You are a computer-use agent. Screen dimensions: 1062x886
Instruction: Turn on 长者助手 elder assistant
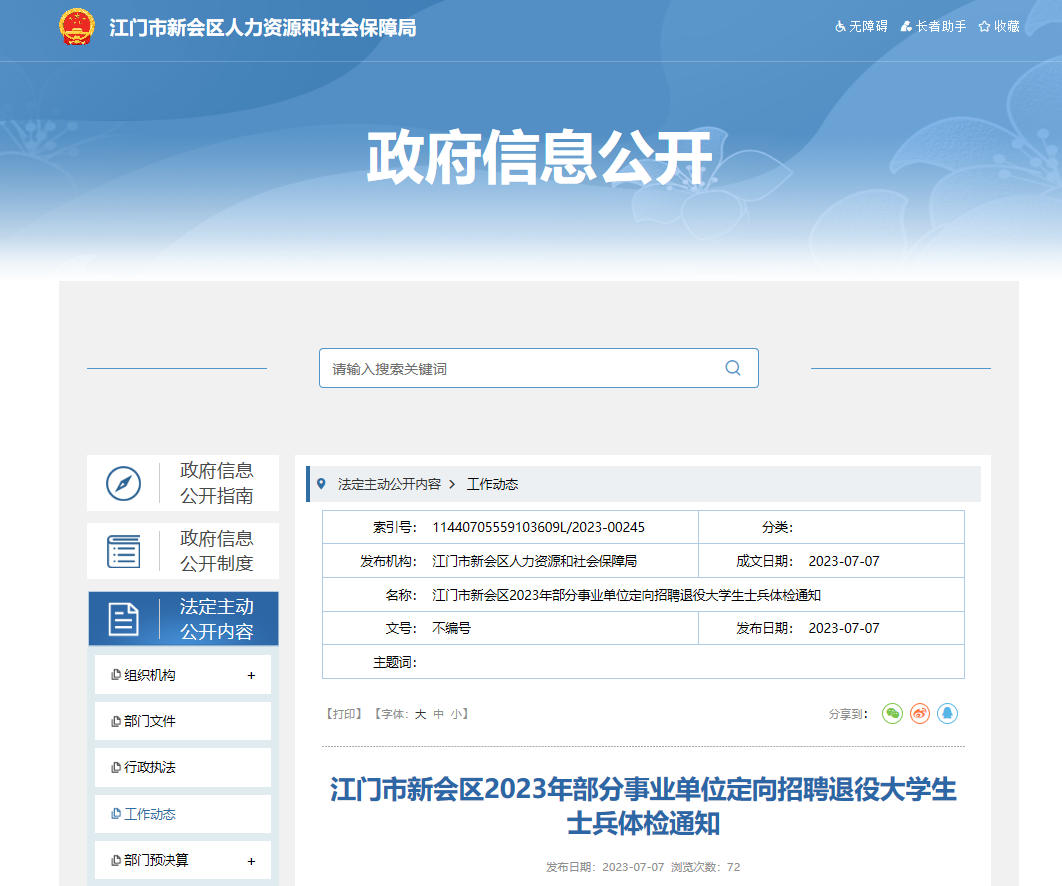point(933,27)
